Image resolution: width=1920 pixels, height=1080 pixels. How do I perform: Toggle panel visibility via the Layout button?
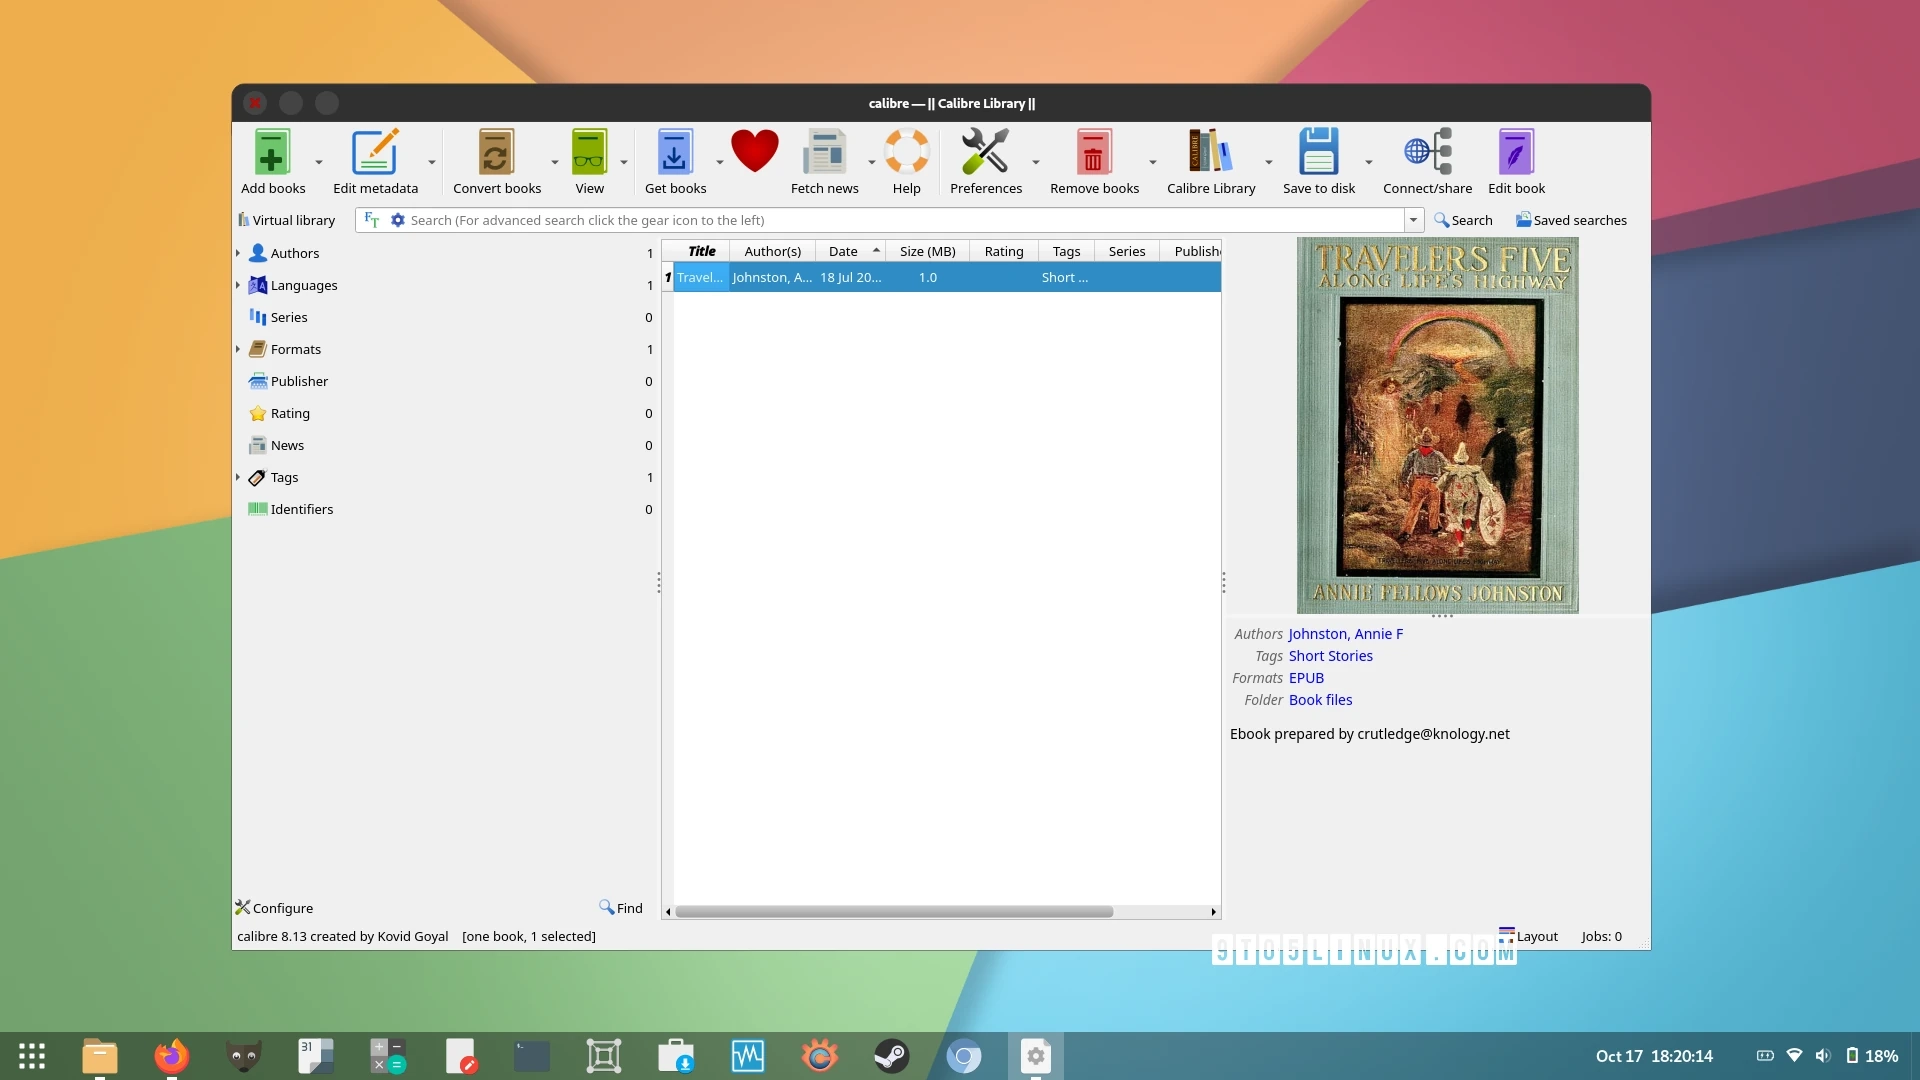(1528, 936)
